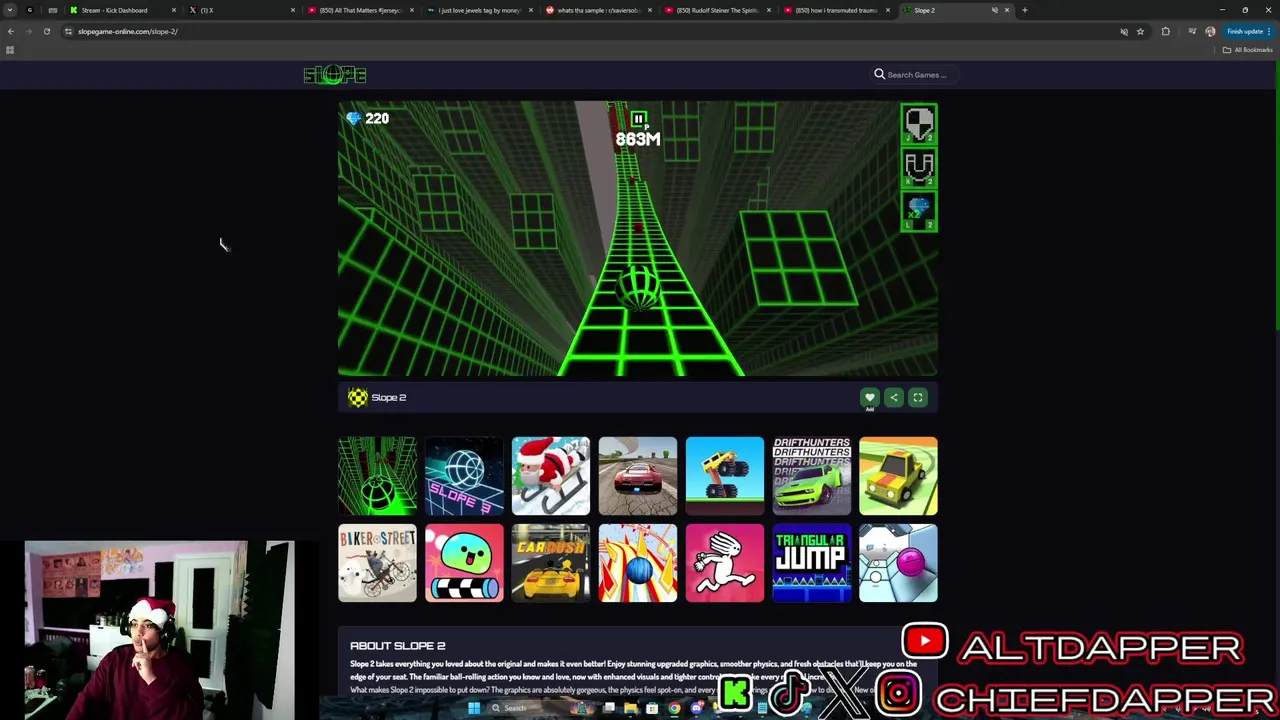Share the Slope 2 game
The height and width of the screenshot is (720, 1280).
click(894, 398)
